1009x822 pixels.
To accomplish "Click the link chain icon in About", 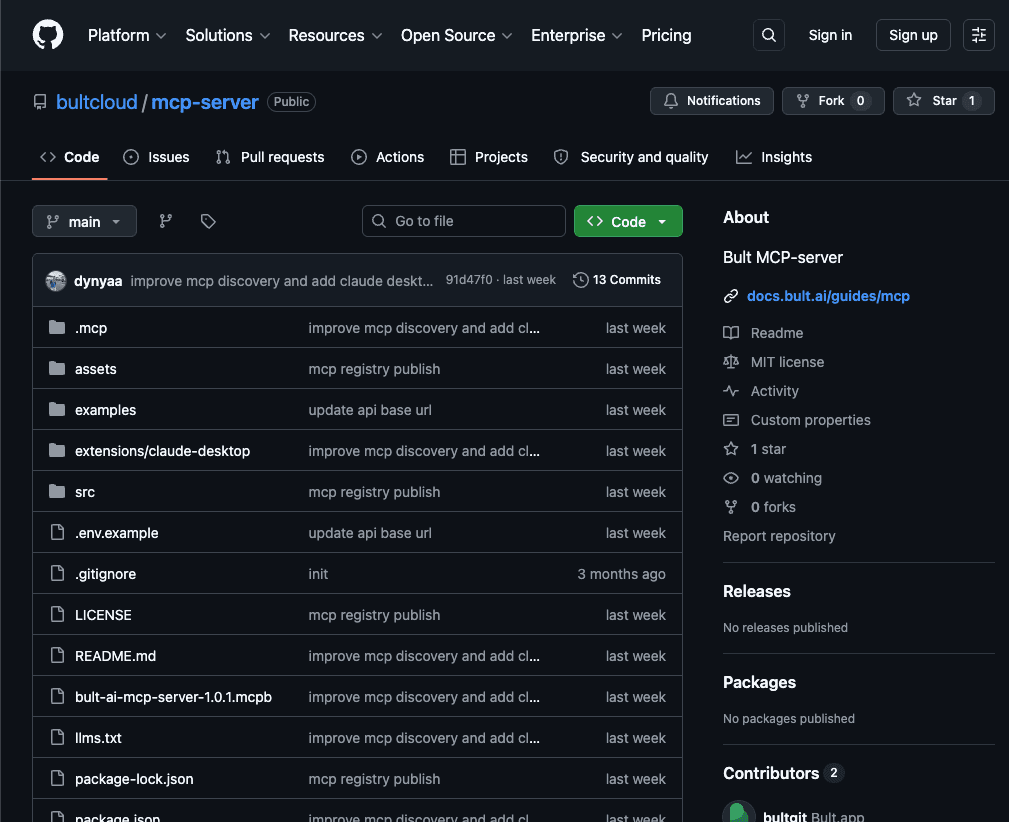I will point(730,296).
